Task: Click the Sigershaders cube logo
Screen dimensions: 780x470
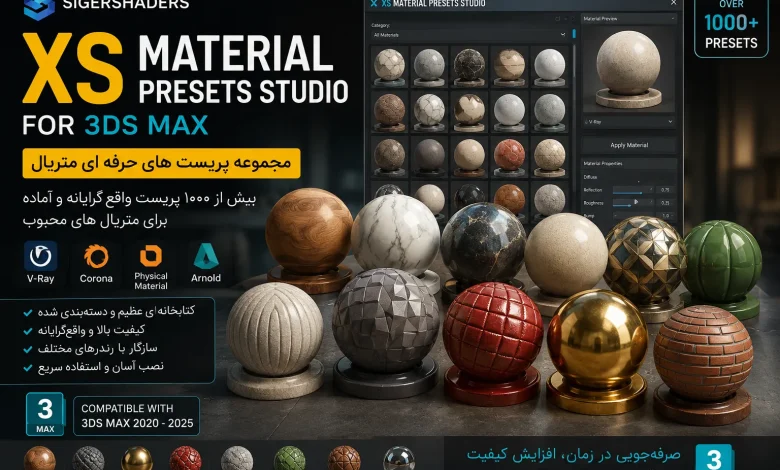Action: pos(39,8)
